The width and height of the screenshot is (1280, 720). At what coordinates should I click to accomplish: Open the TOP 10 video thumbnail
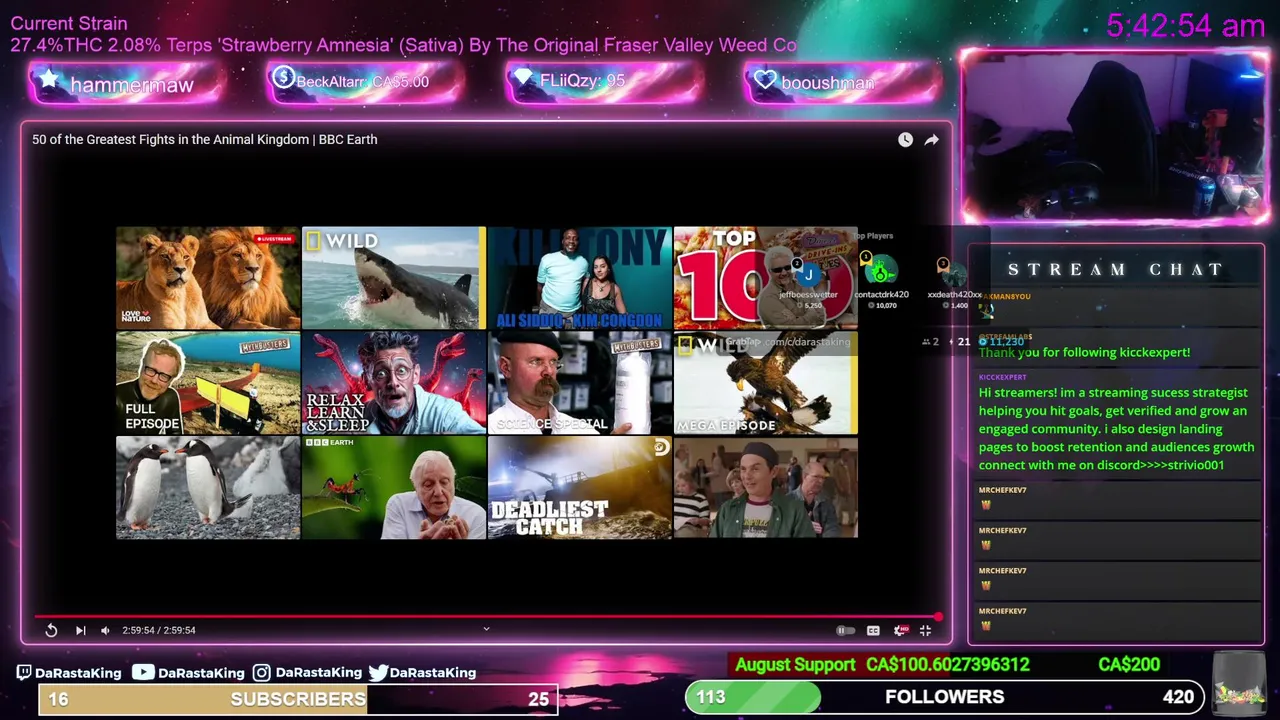(x=765, y=278)
